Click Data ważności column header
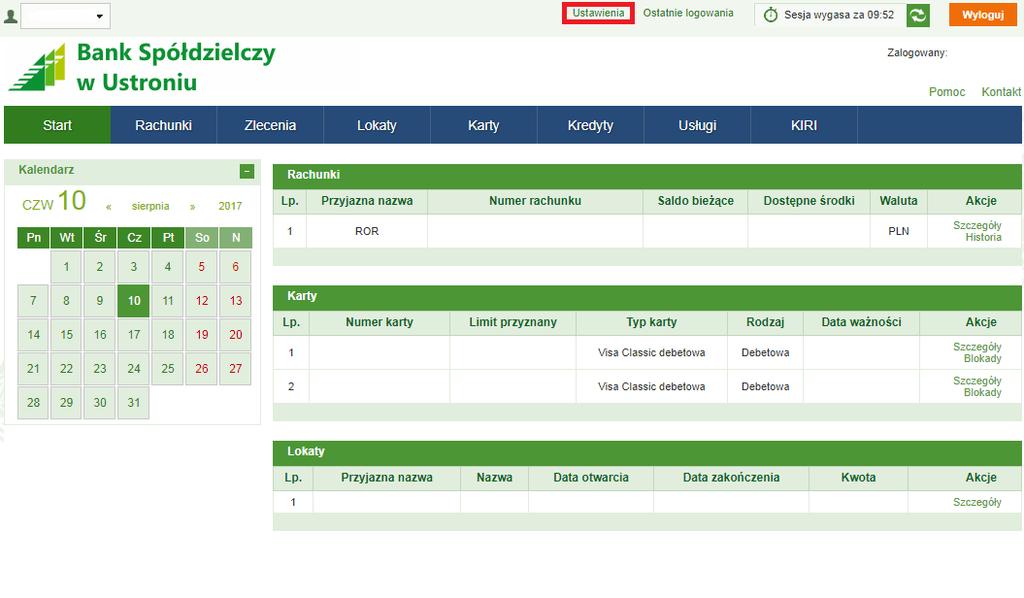The width and height of the screenshot is (1024, 598). pyautogui.click(x=861, y=322)
